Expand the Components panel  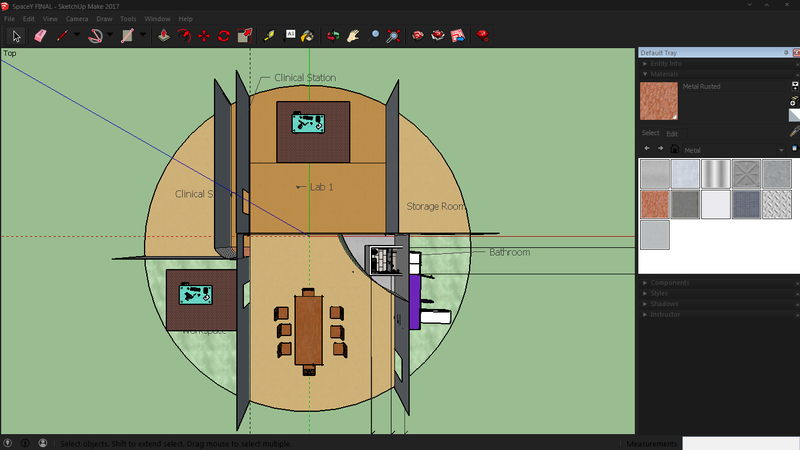tap(671, 283)
